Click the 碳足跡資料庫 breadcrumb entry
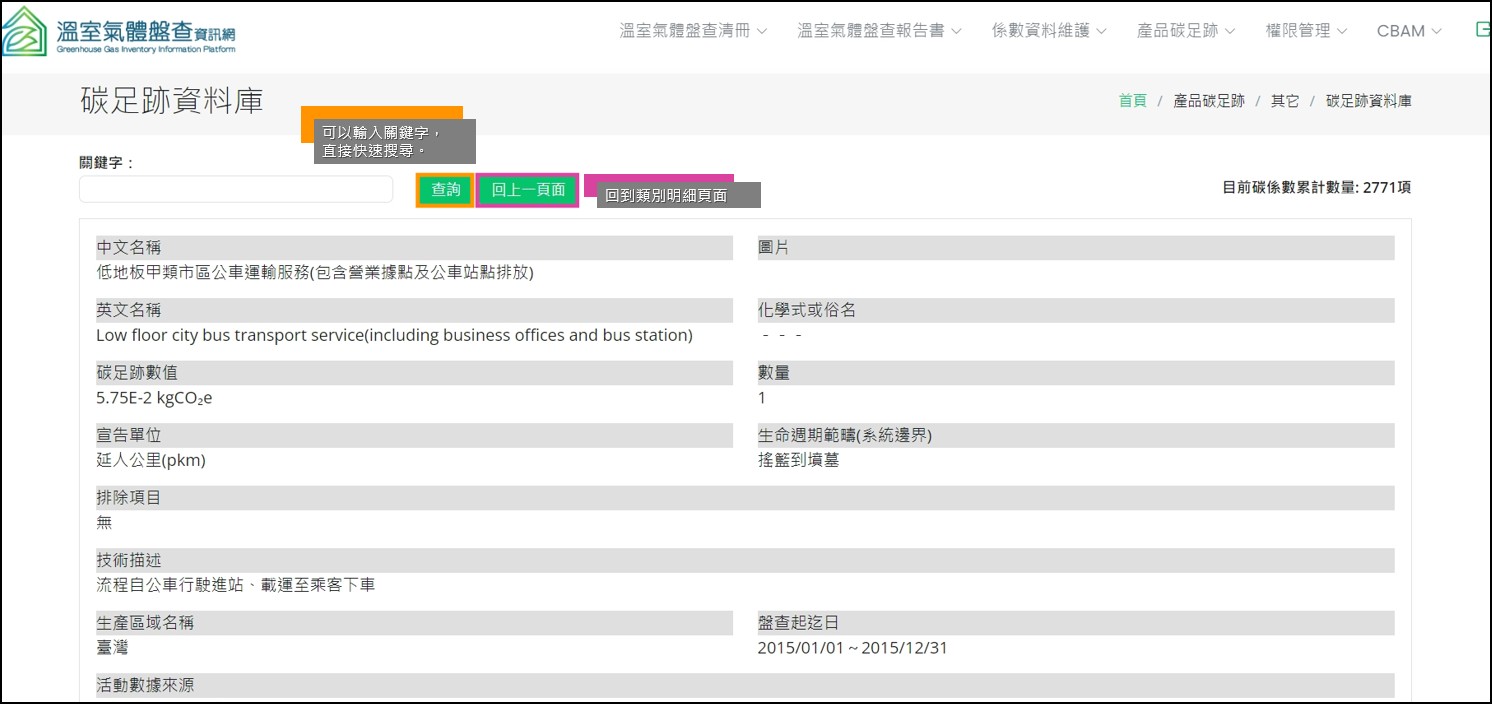The image size is (1492, 704). click(x=1368, y=101)
